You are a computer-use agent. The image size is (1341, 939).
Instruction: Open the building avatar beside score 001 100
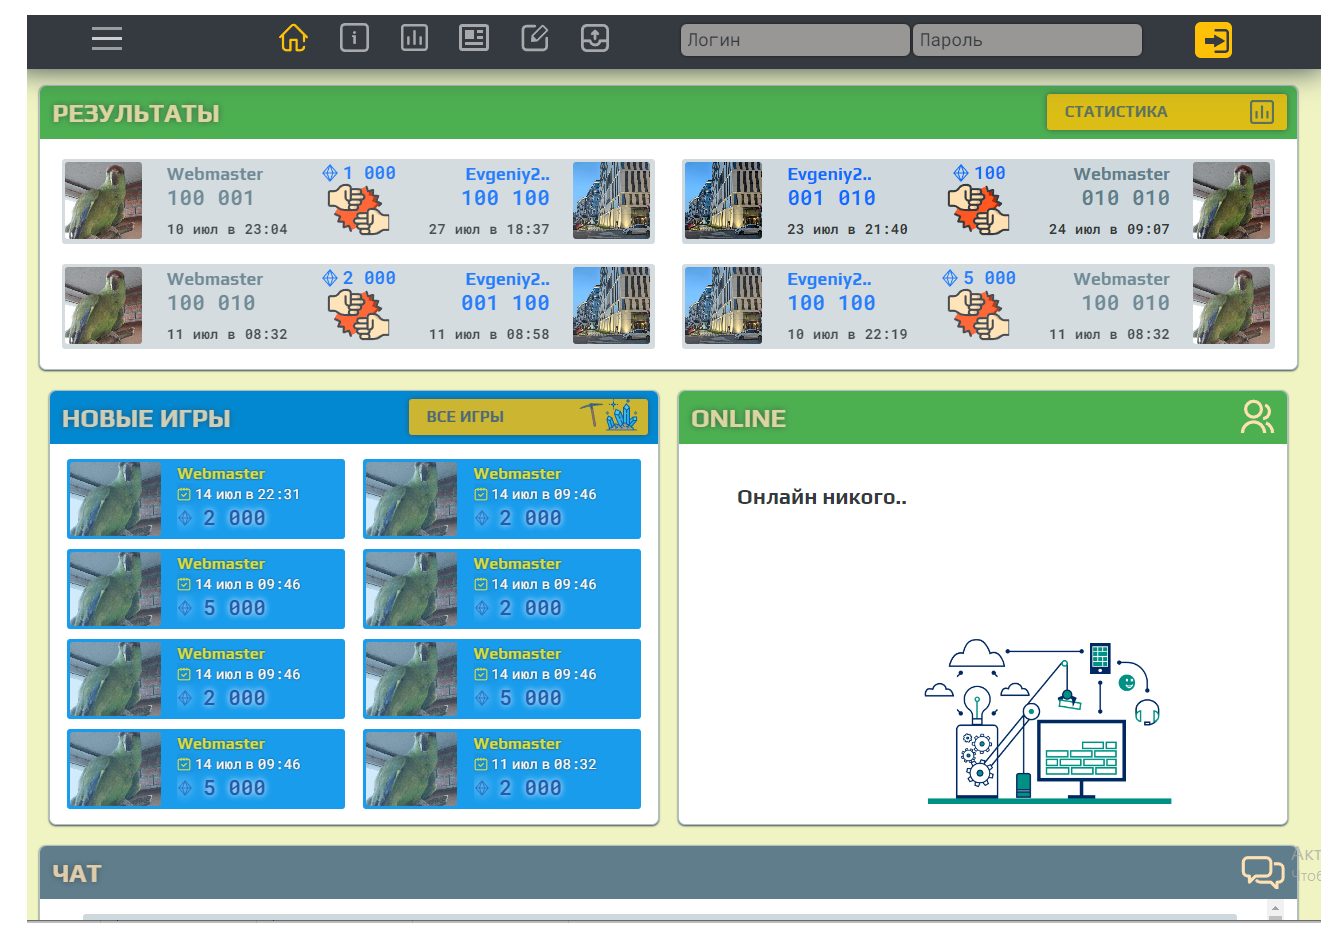click(612, 306)
